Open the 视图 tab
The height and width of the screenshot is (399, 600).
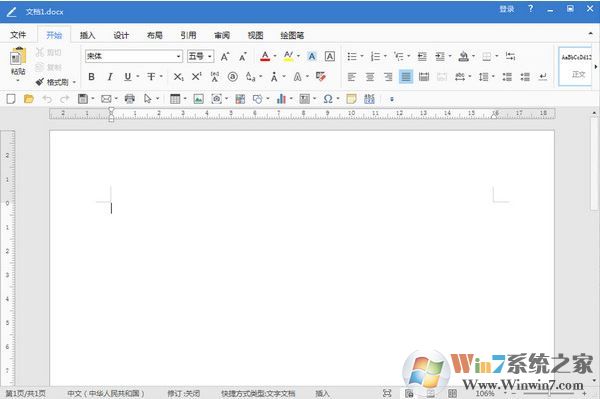tap(255, 35)
